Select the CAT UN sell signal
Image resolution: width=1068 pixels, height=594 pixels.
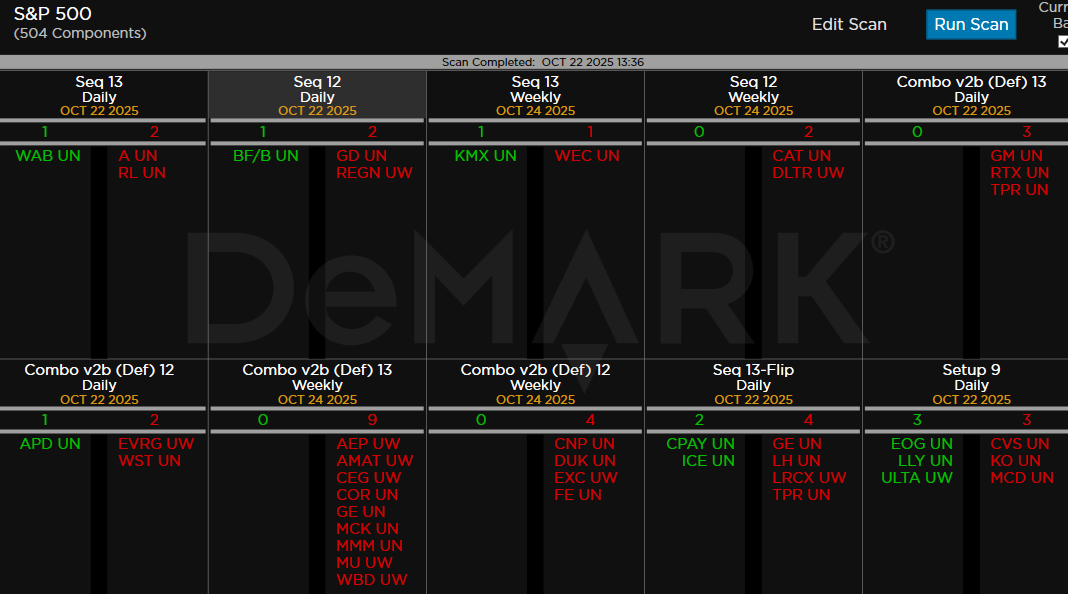(x=801, y=156)
